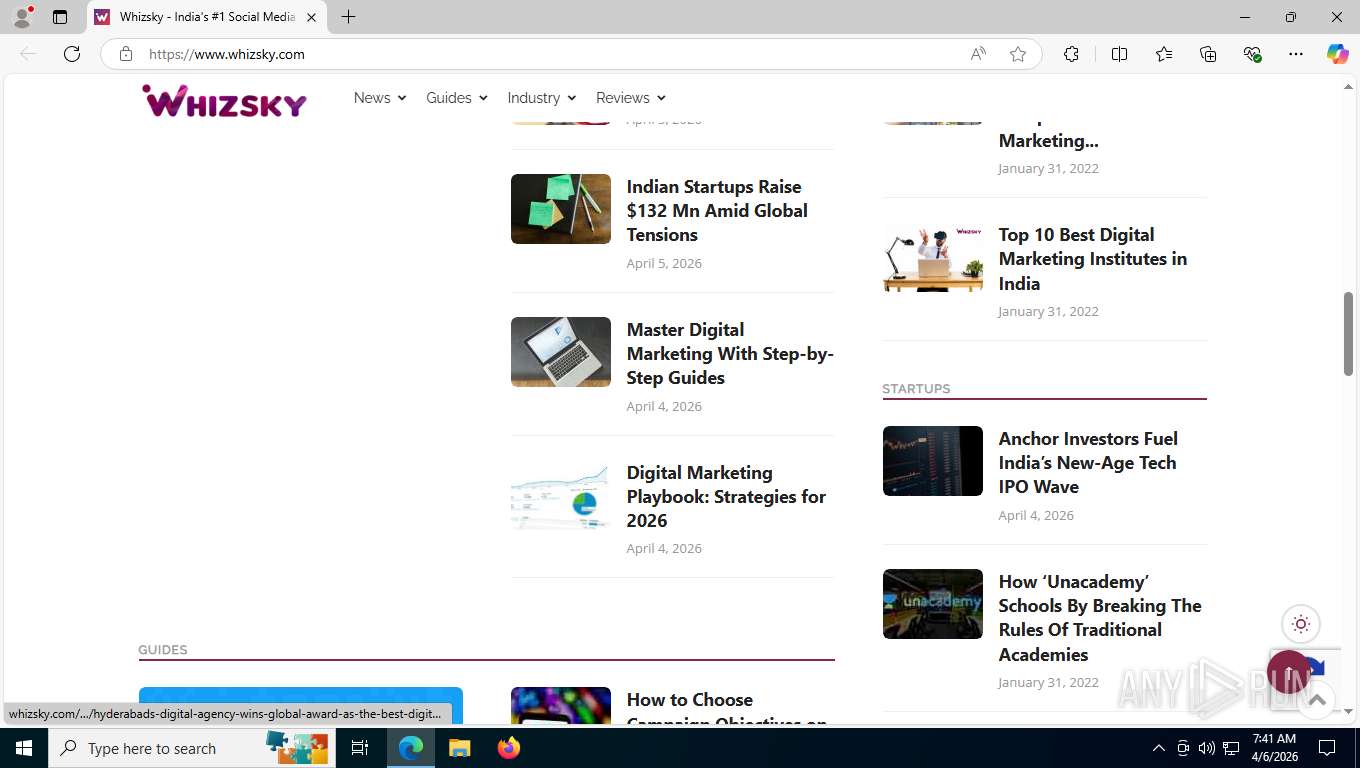The image size is (1360, 768).
Task: Open the Extensions puzzle icon
Action: tap(1071, 54)
